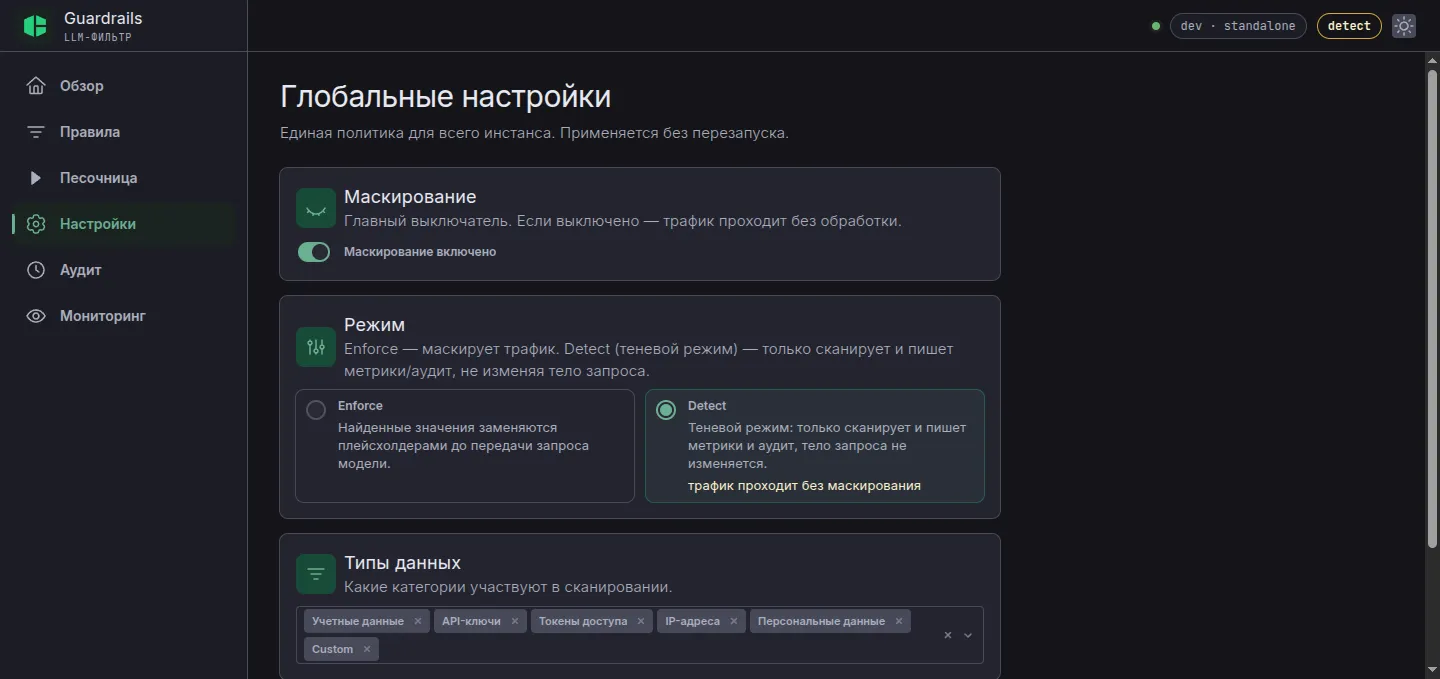Open the Настройки page

coord(124,224)
